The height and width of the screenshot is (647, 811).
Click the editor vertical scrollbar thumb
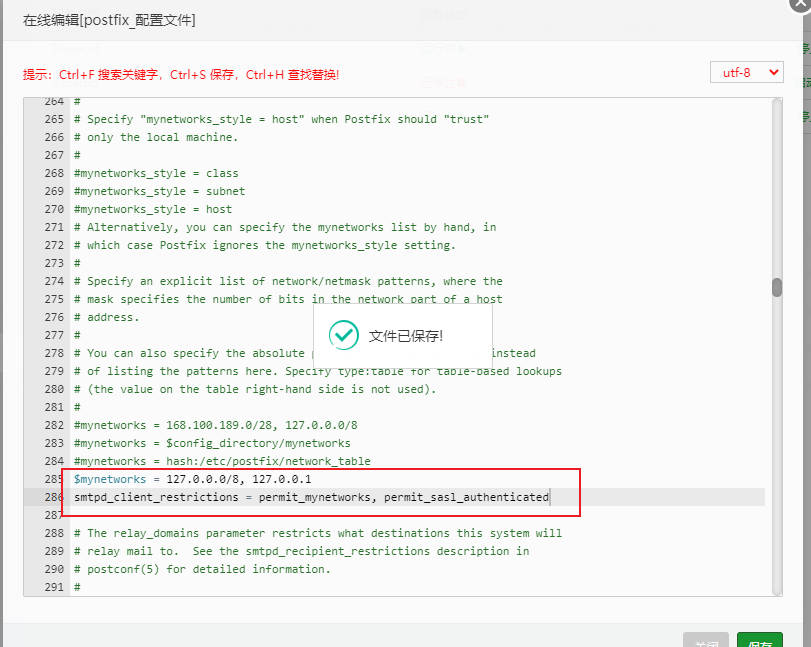(x=777, y=287)
